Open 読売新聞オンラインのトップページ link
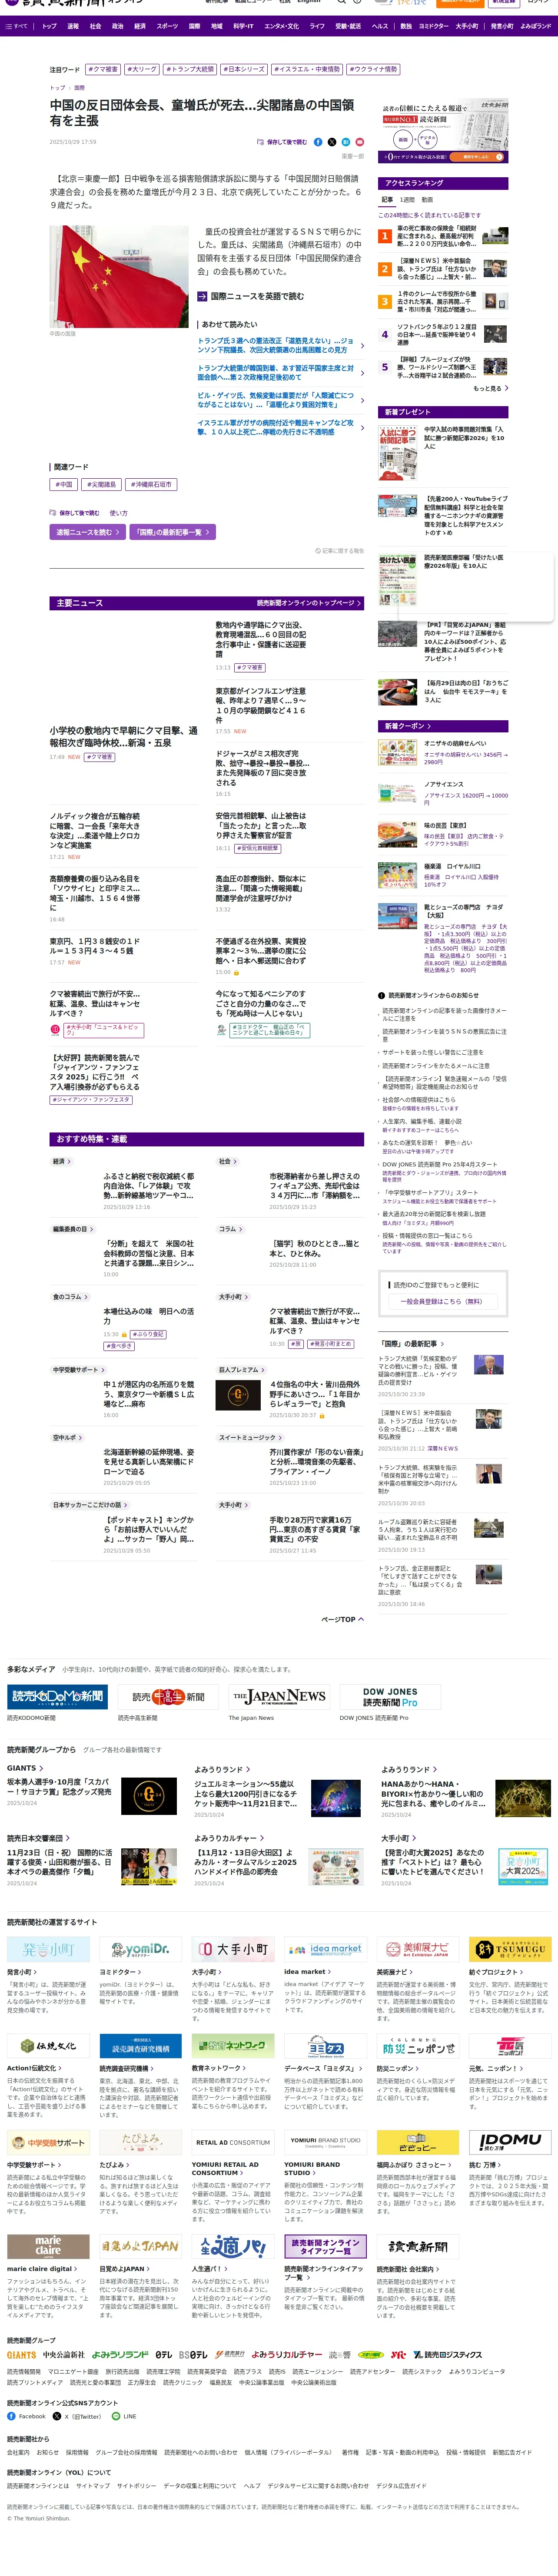The width and height of the screenshot is (558, 2576). click(309, 603)
